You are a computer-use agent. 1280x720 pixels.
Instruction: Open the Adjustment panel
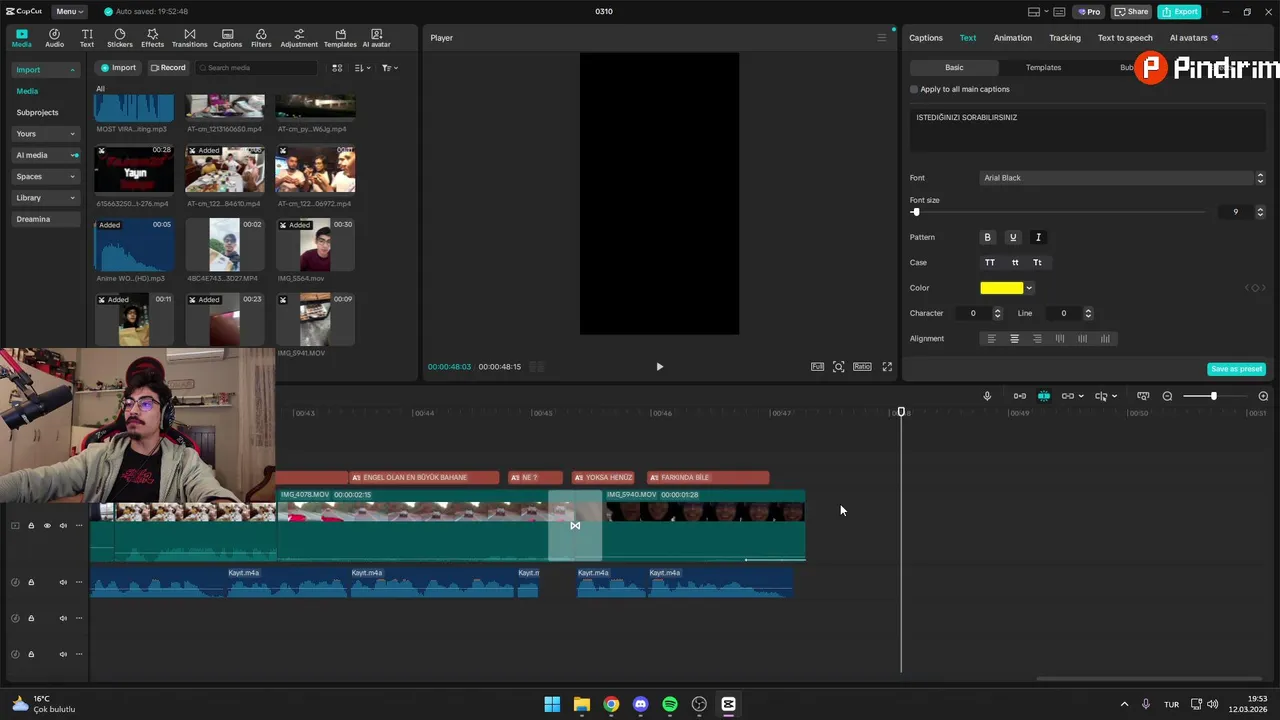[299, 38]
